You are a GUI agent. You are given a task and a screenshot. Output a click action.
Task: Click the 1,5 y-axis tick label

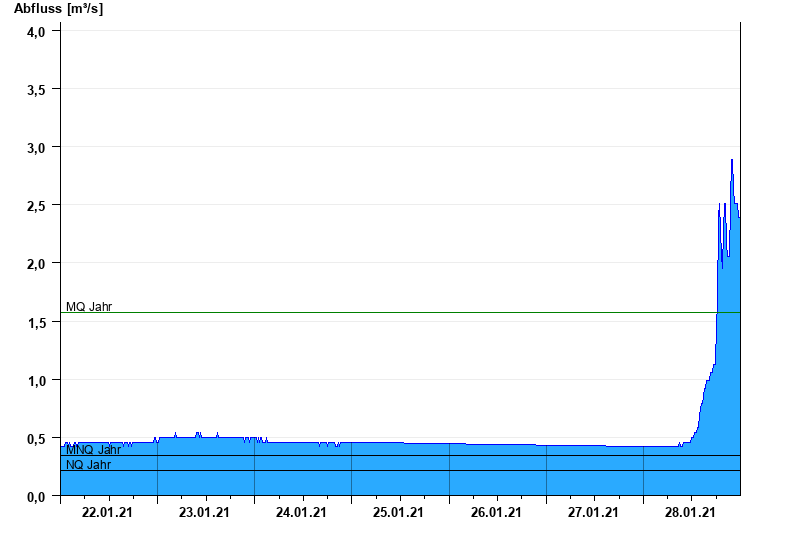click(37, 322)
